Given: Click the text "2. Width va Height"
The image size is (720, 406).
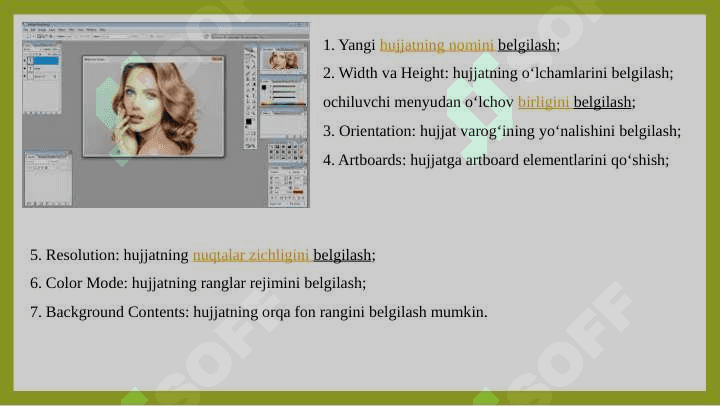Looking at the screenshot, I should [x=384, y=73].
